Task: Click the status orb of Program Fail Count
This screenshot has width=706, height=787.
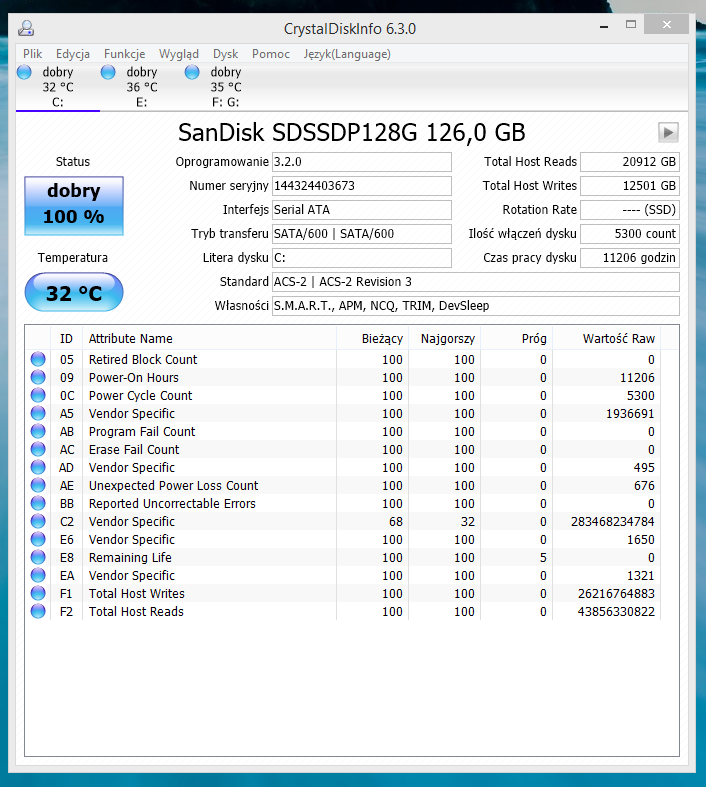Action: click(x=38, y=432)
